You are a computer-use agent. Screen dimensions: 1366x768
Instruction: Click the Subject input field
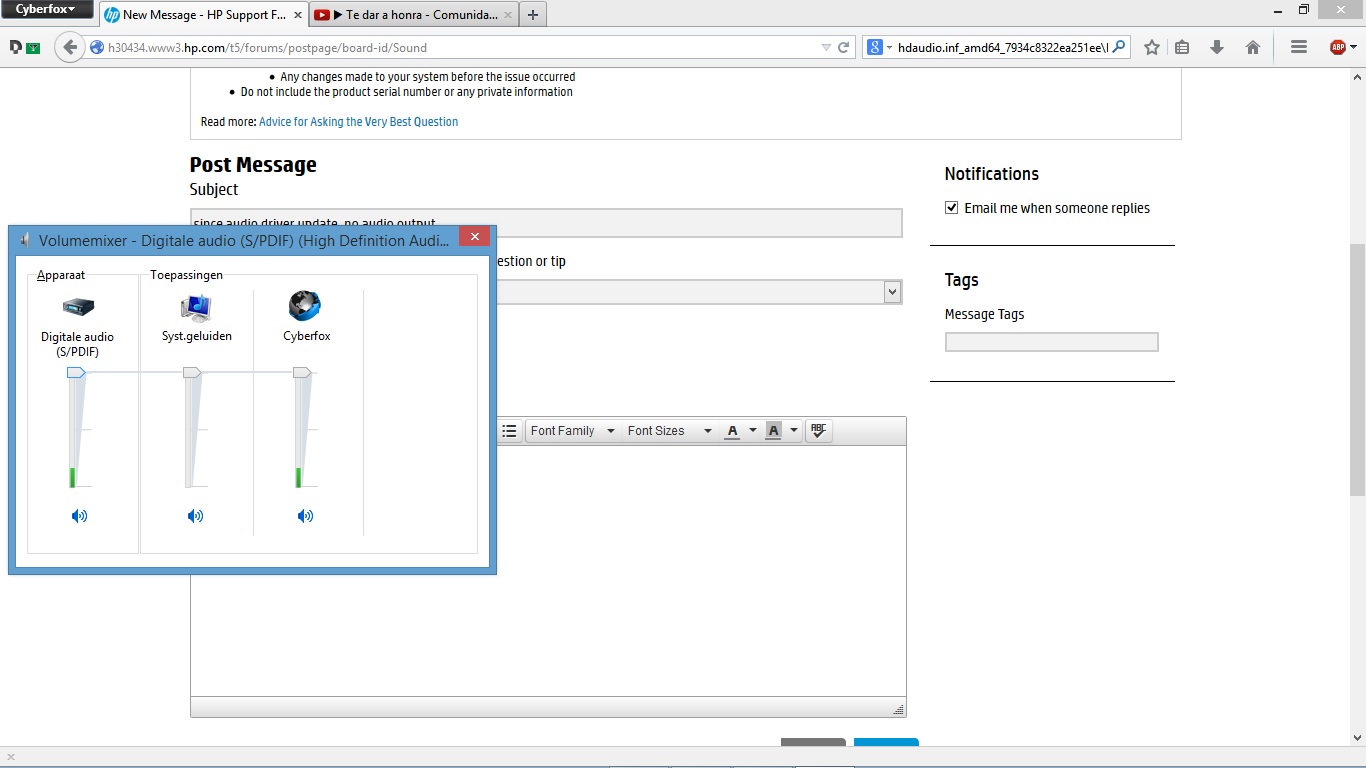(546, 223)
